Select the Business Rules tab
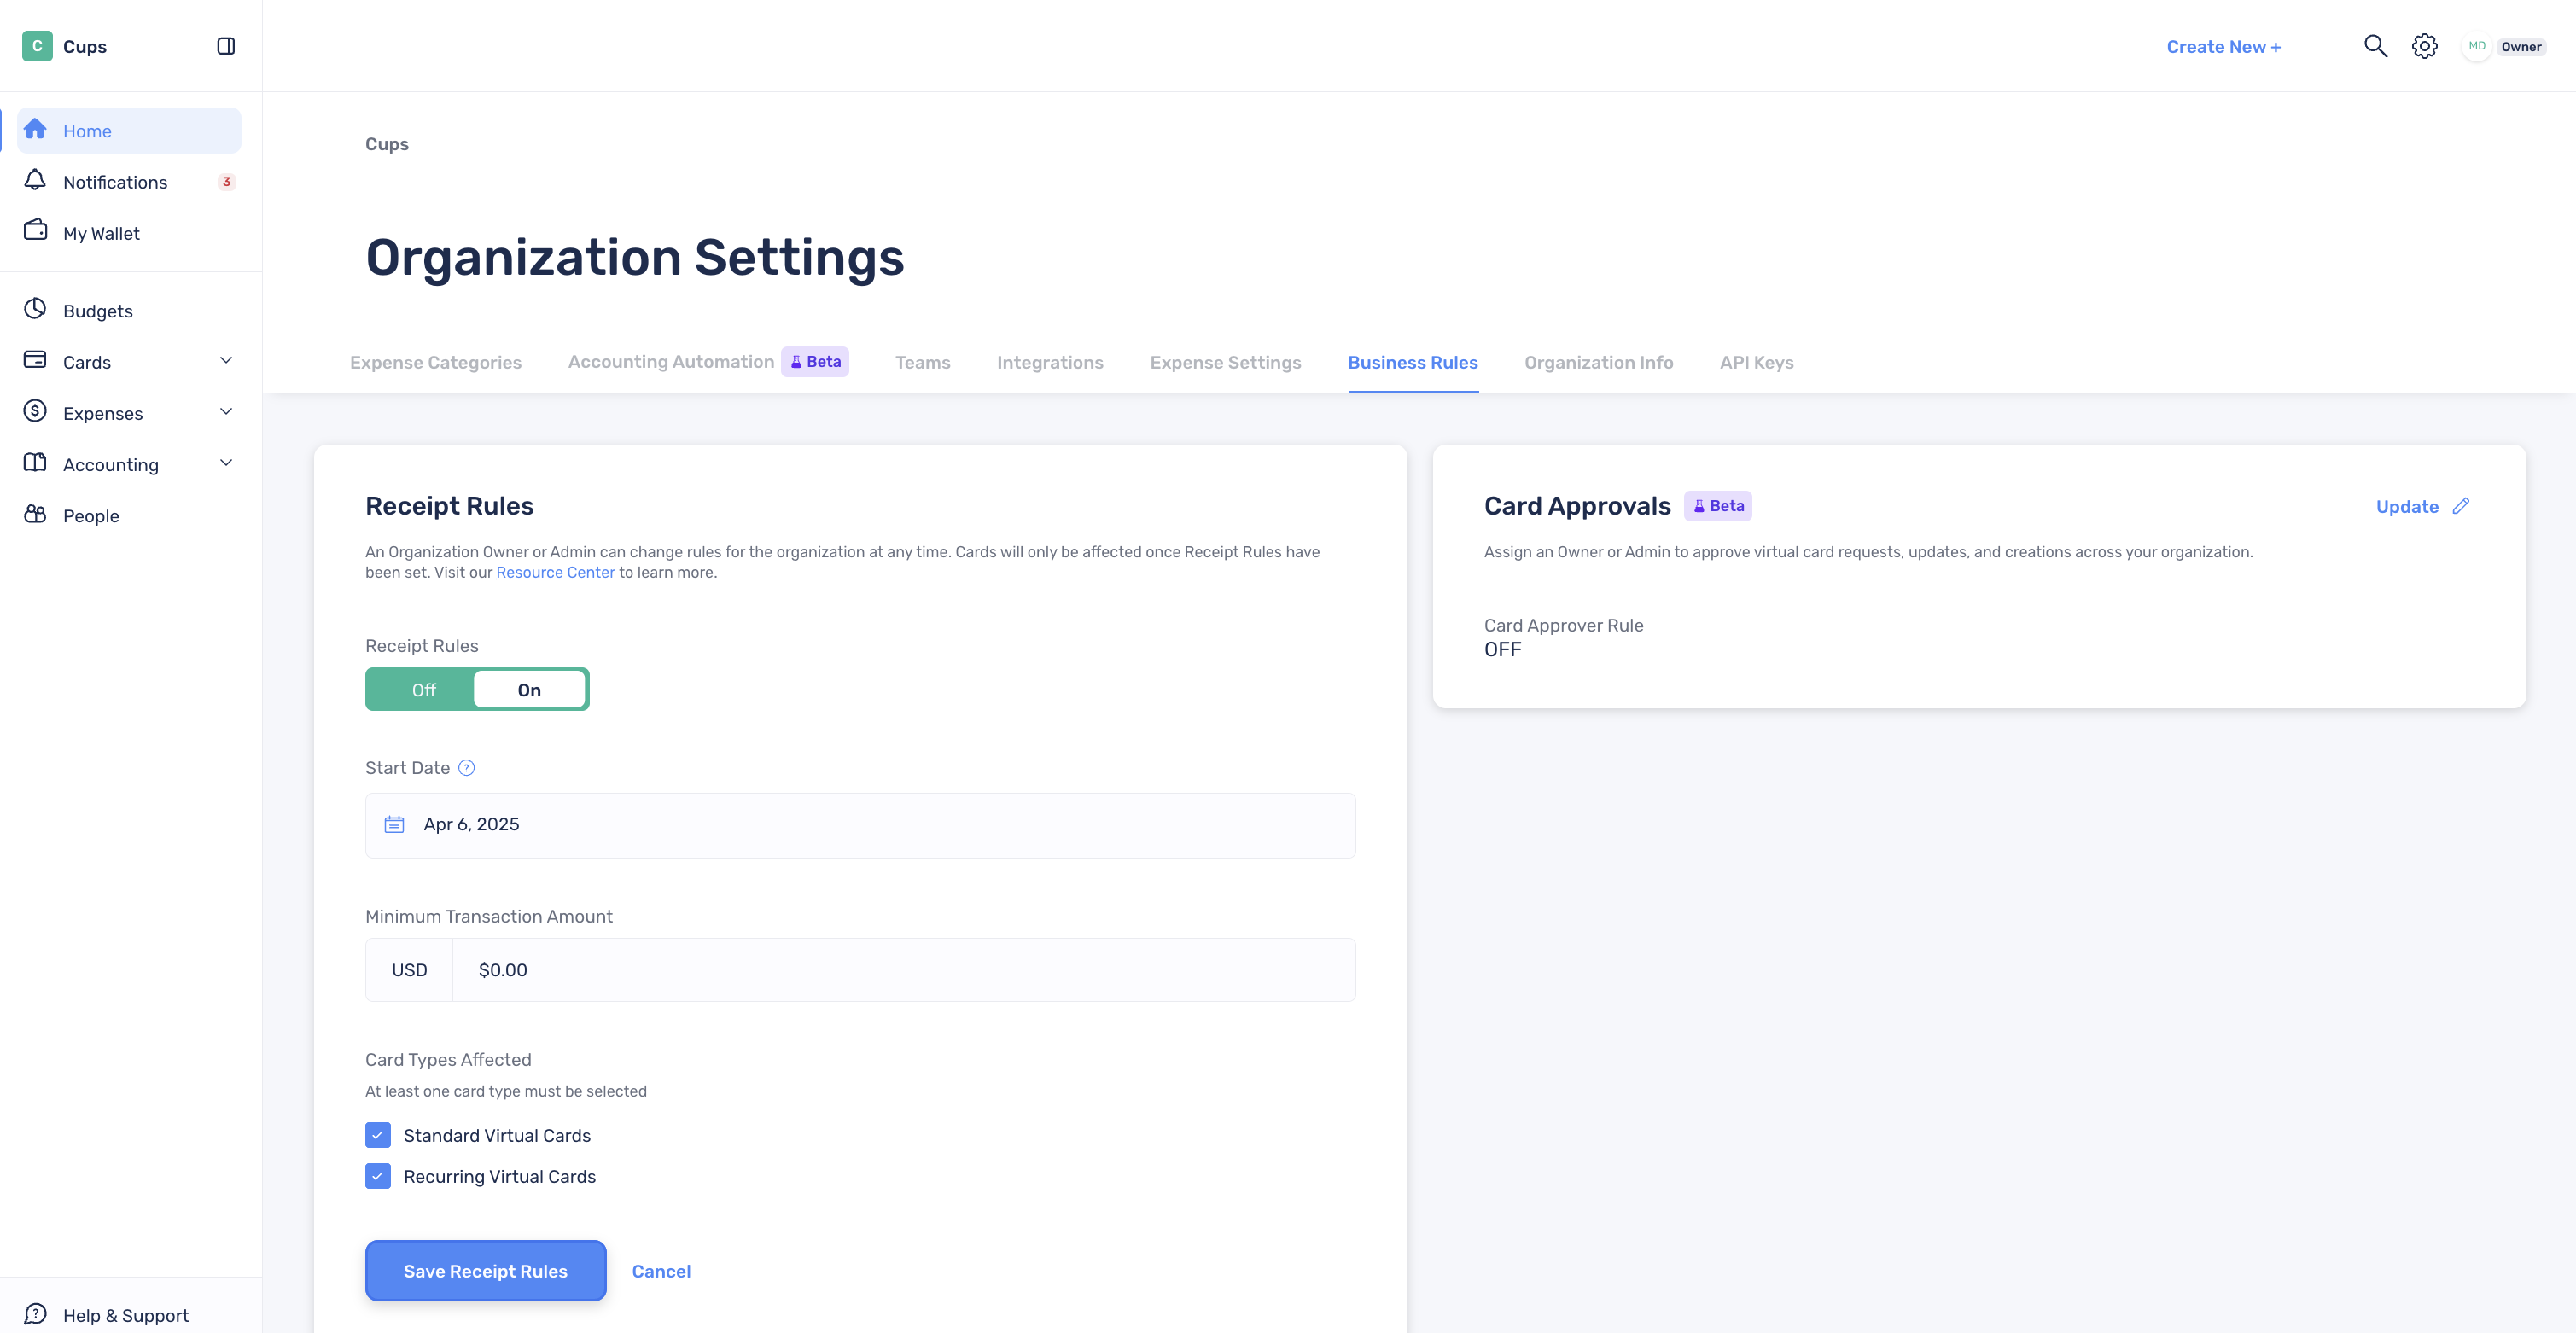Screen dimensions: 2576x1333 (x=1412, y=363)
